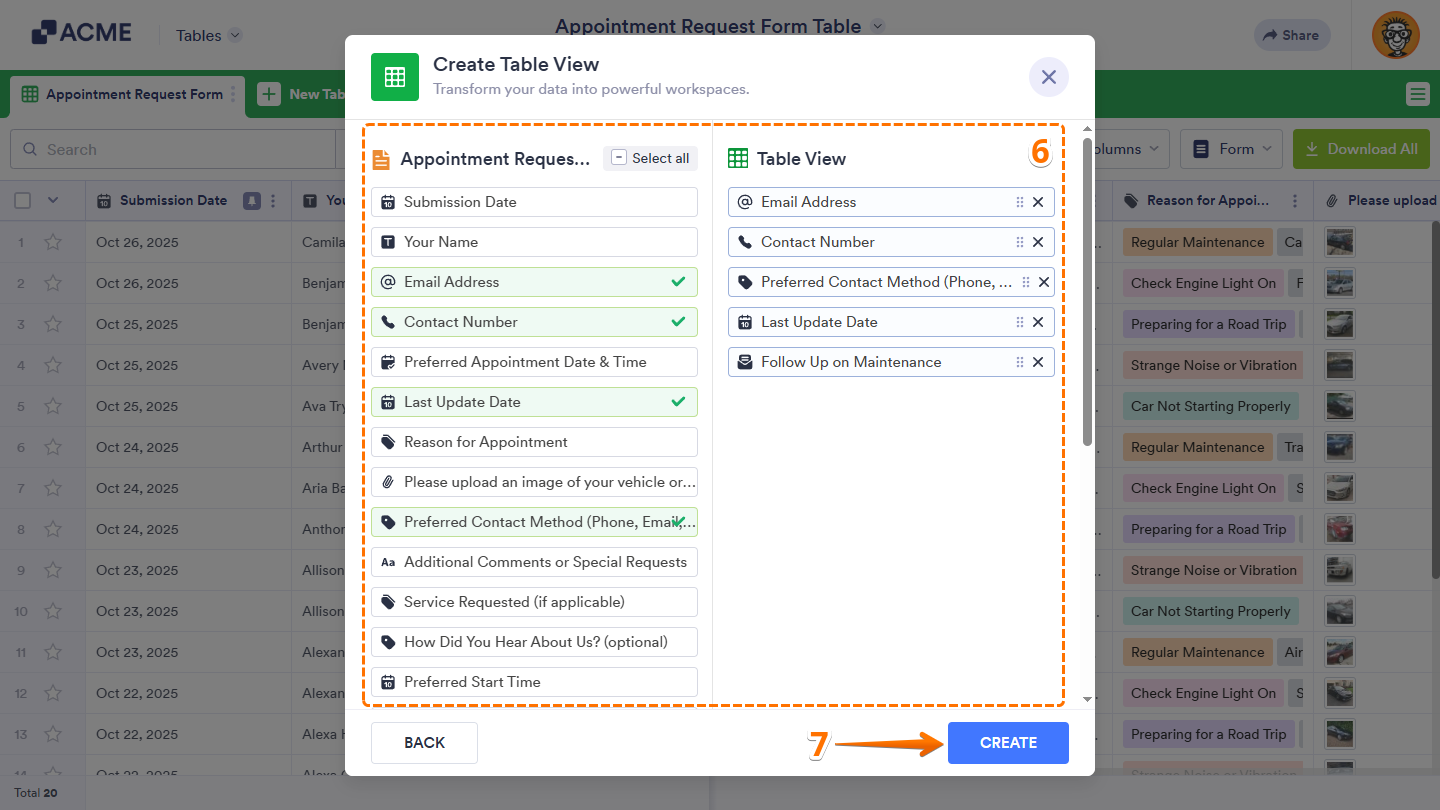
Task: Click the user avatar in the top corner
Action: click(x=1395, y=35)
